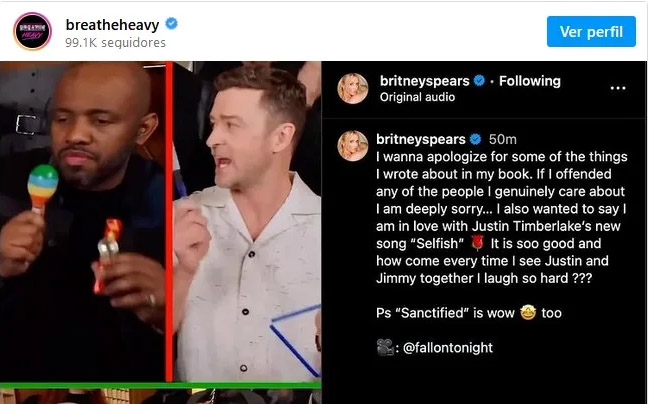Open the breatheheavy profile avatar

click(32, 31)
